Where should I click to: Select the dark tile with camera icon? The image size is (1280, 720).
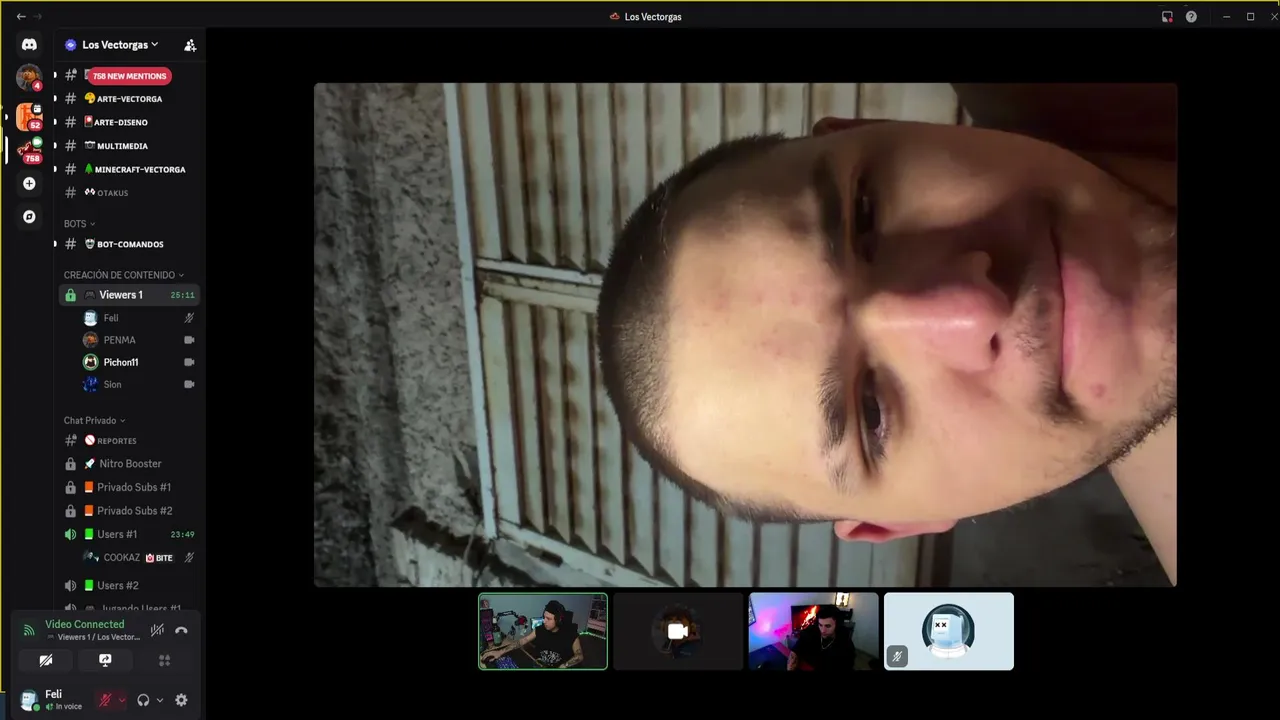tap(678, 631)
